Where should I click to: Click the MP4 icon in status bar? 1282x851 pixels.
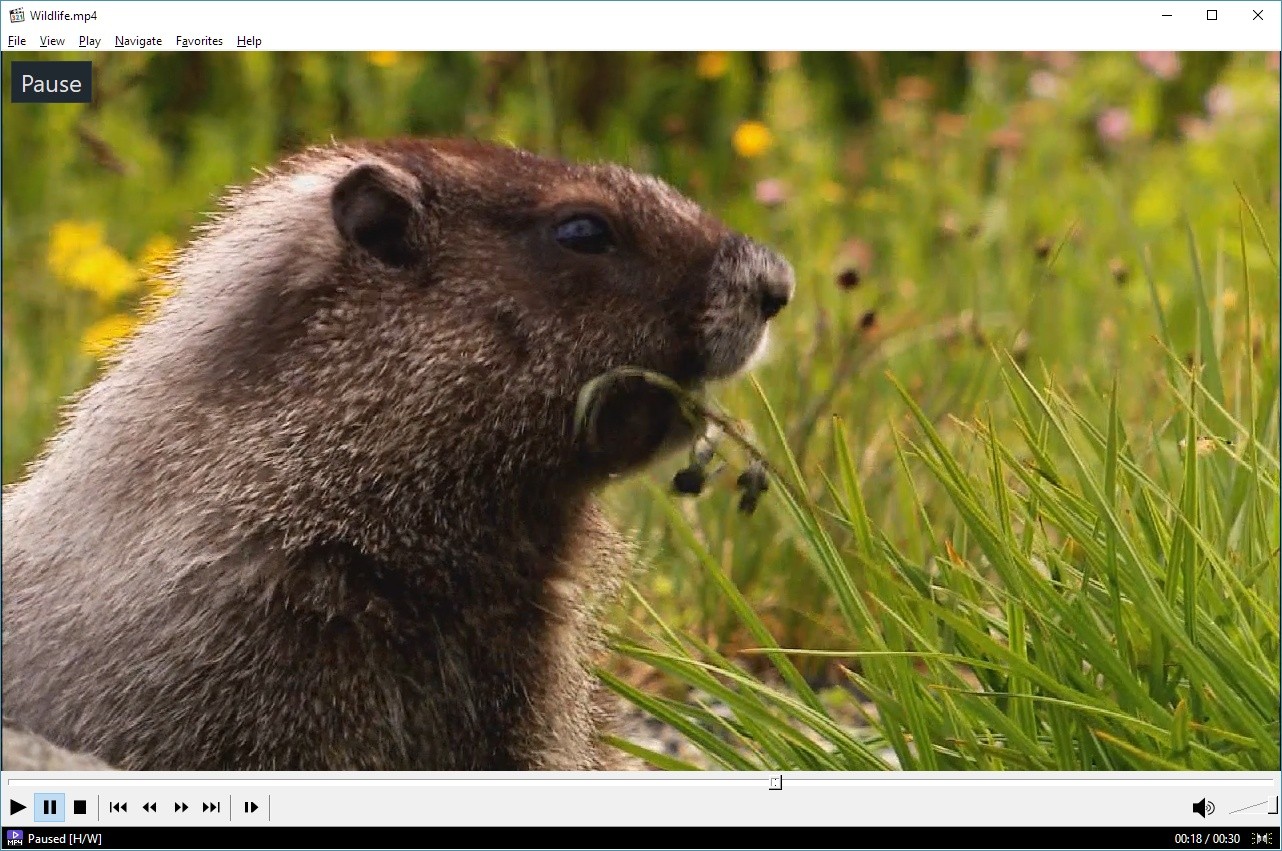click(14, 838)
